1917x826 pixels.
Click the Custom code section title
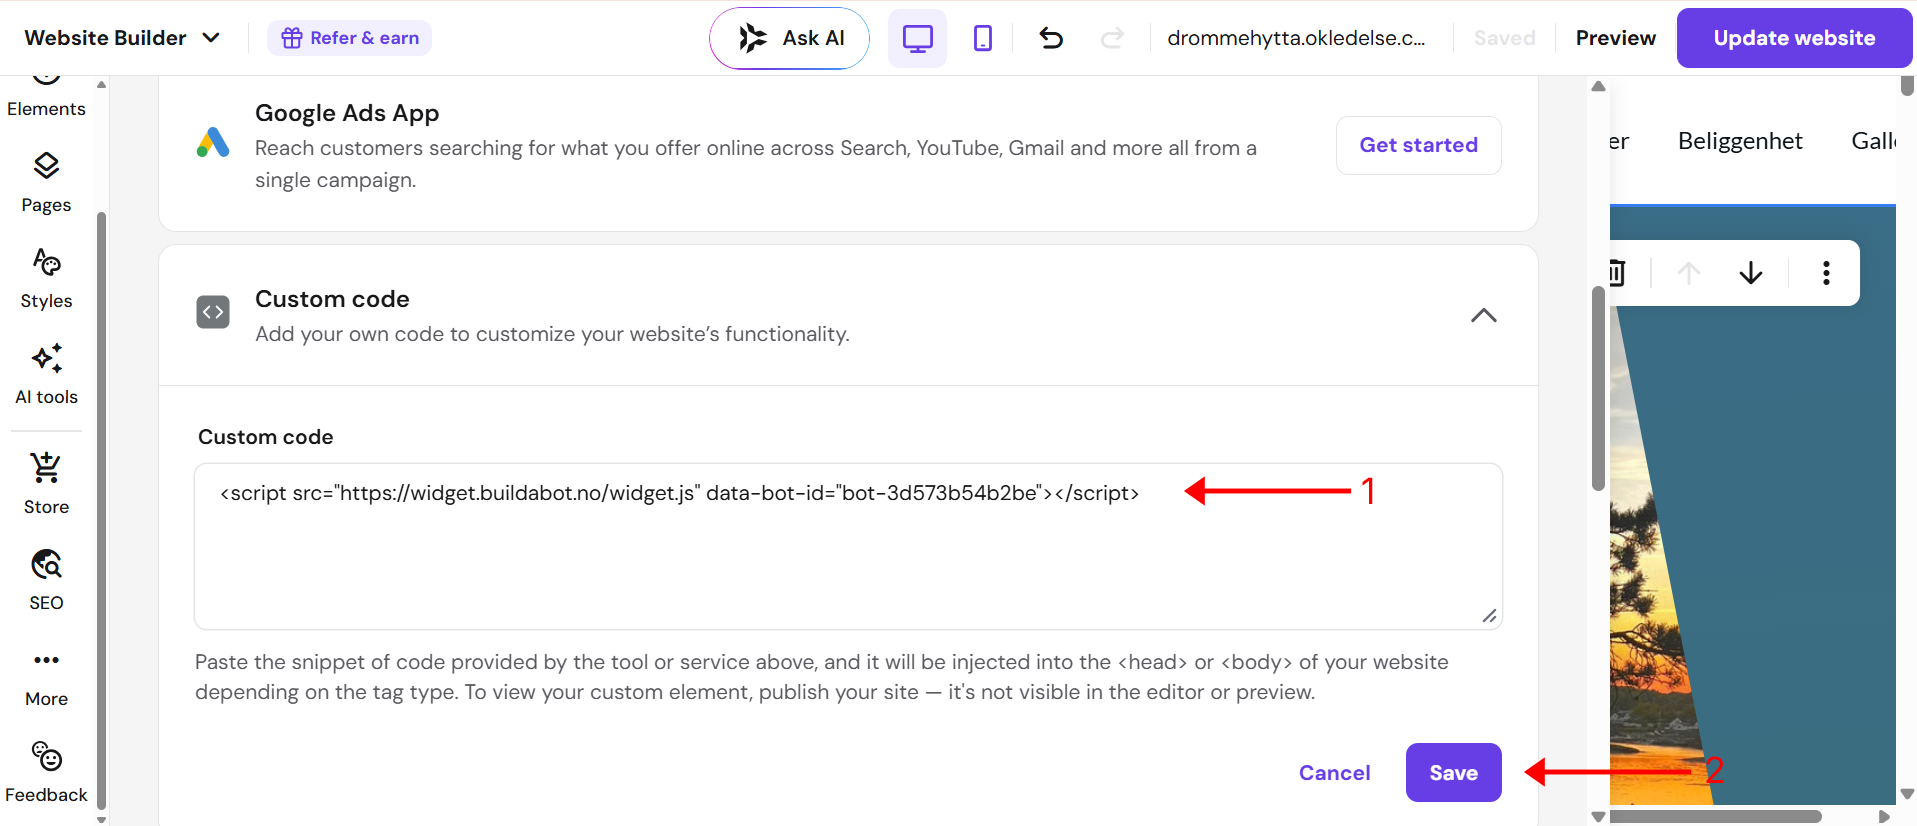point(332,299)
